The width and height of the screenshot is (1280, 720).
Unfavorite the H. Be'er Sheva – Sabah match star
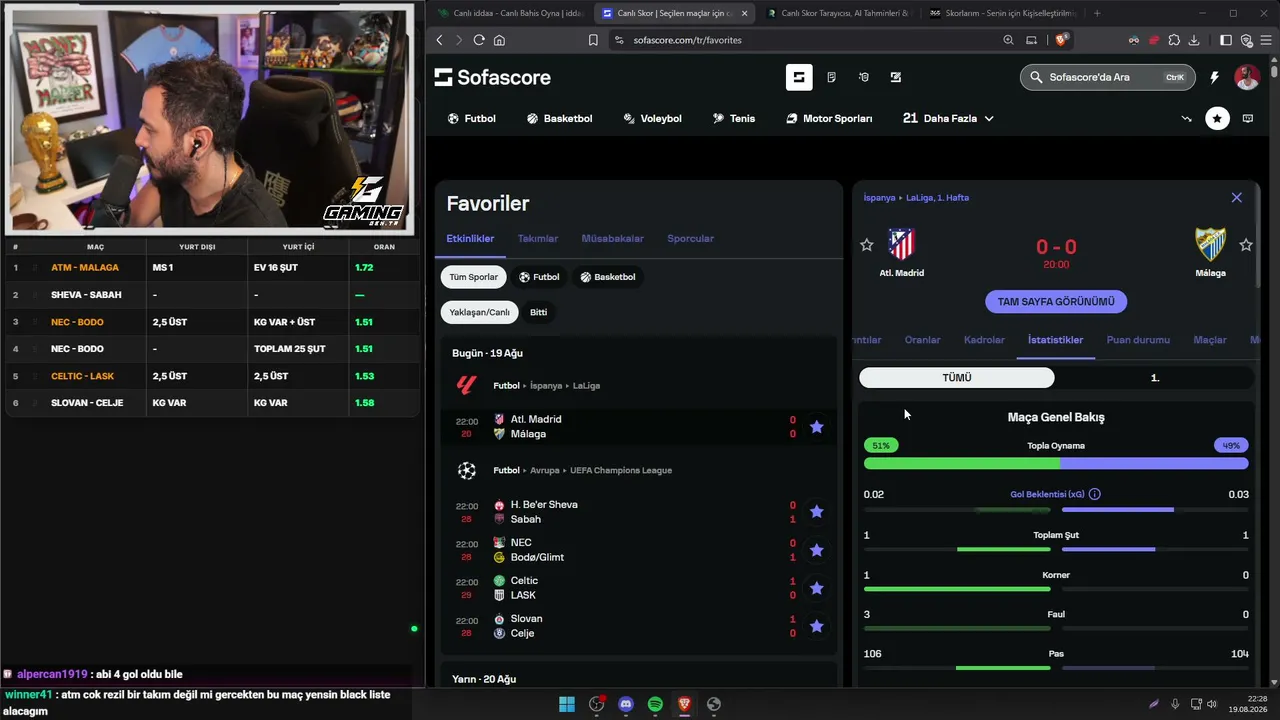pos(816,512)
